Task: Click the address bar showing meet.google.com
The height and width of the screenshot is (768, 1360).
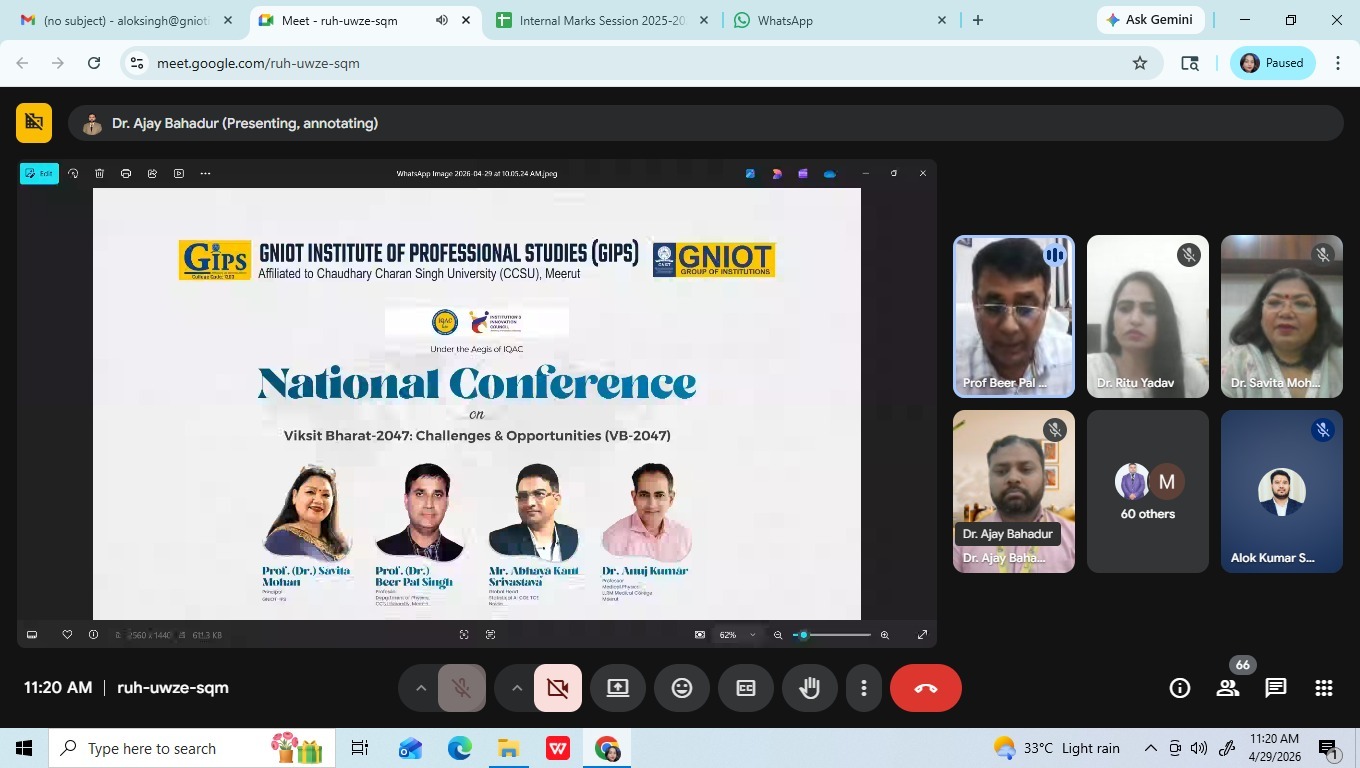Action: tap(640, 63)
